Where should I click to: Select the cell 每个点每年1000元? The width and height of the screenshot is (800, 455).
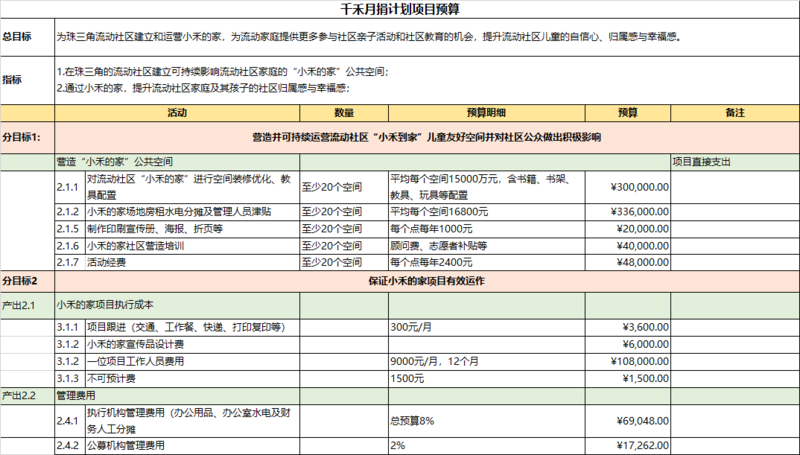pos(487,229)
